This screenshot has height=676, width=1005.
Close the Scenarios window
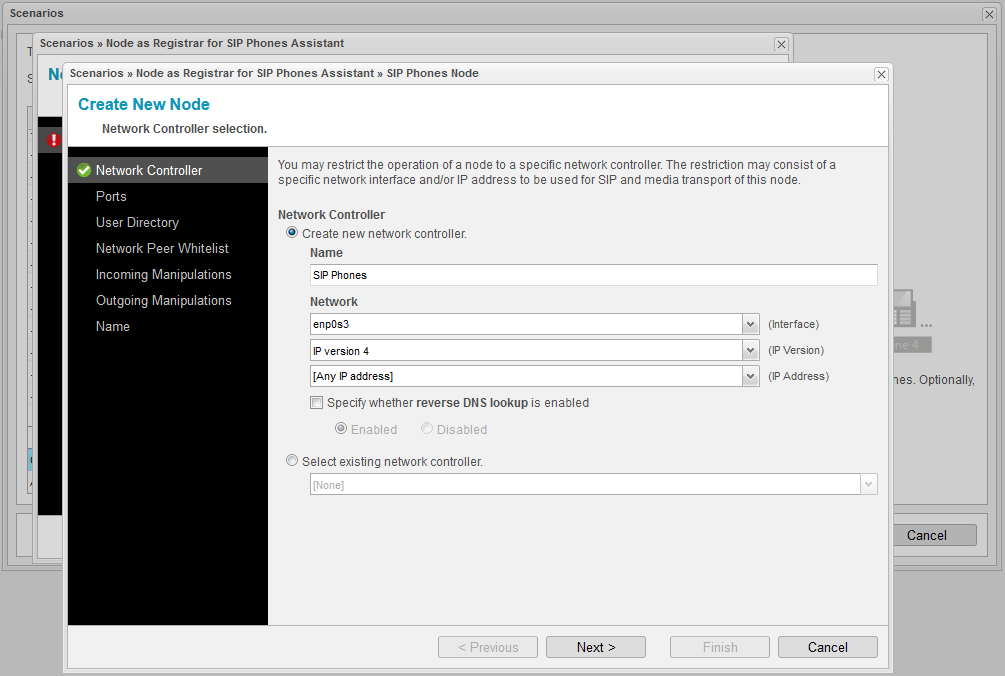[x=989, y=14]
